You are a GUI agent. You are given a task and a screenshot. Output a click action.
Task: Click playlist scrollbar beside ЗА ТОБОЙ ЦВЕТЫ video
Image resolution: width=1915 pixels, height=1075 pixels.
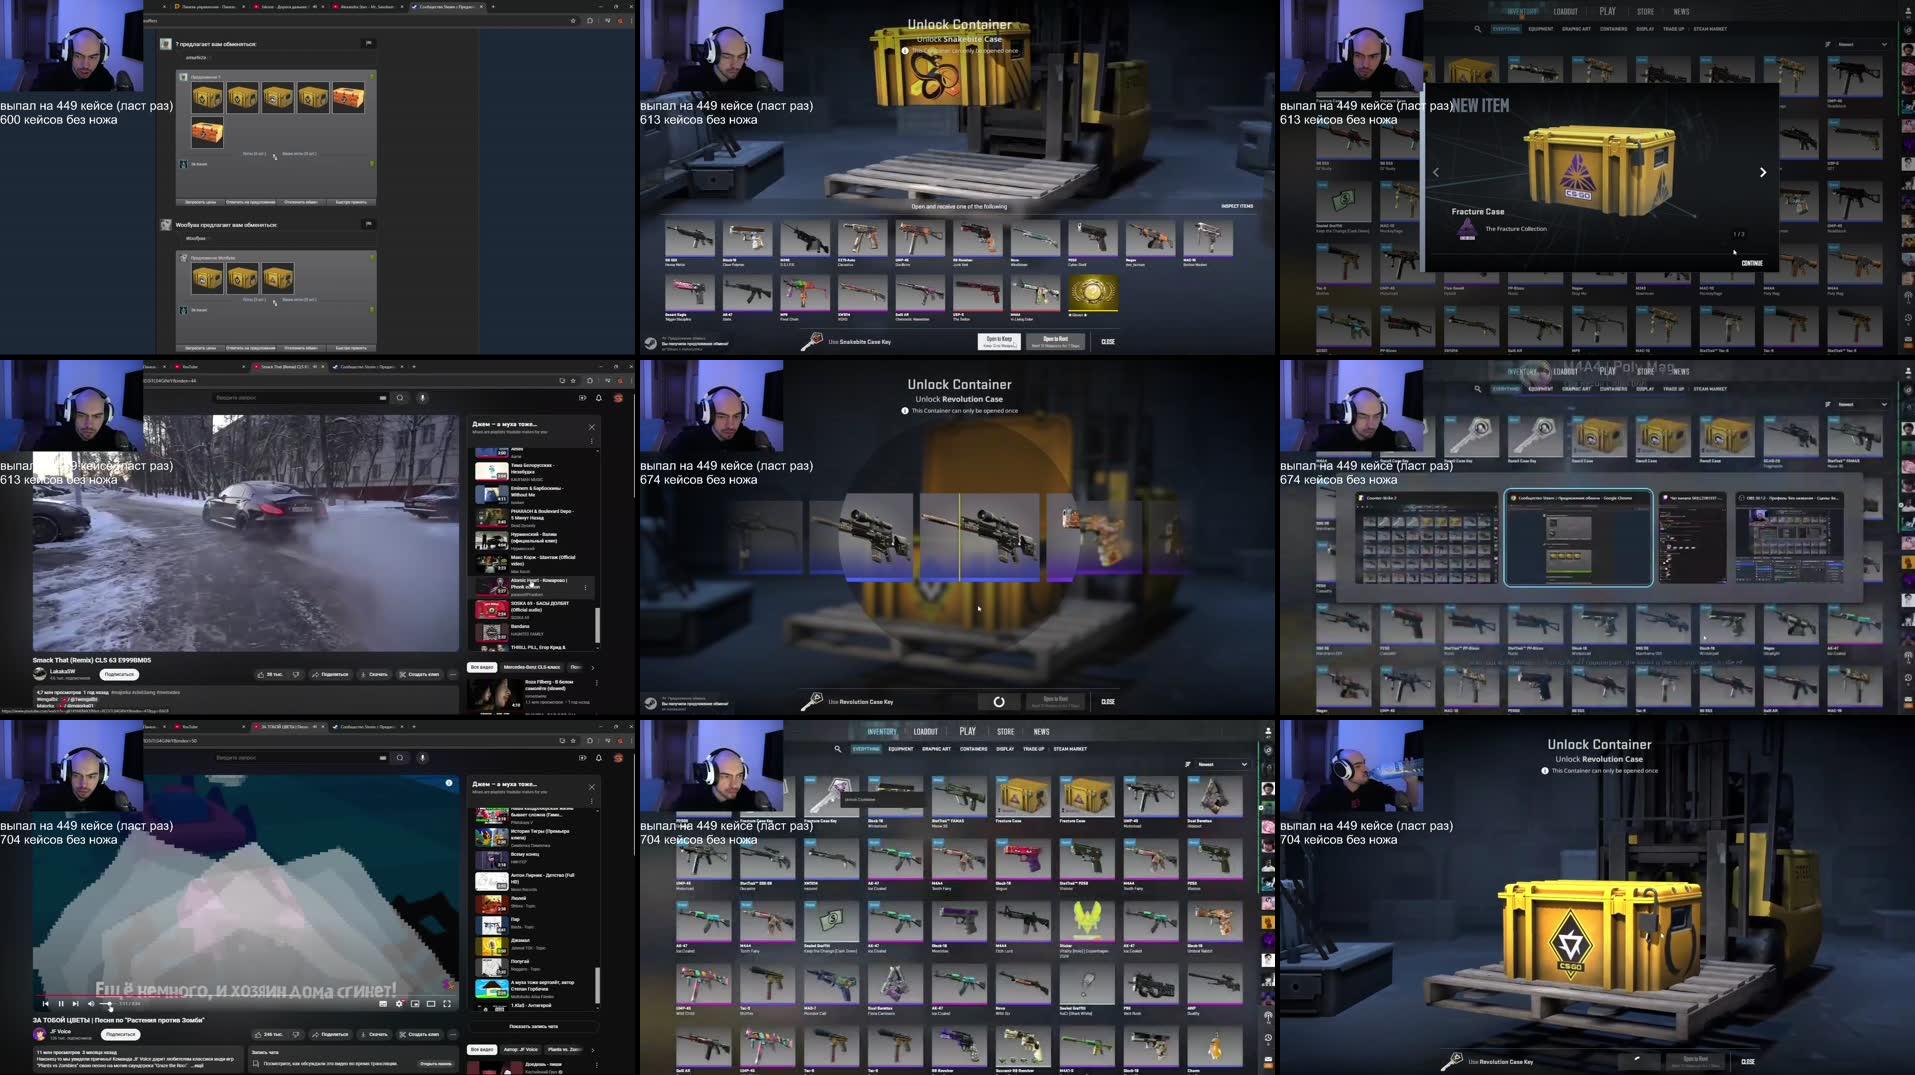(597, 985)
